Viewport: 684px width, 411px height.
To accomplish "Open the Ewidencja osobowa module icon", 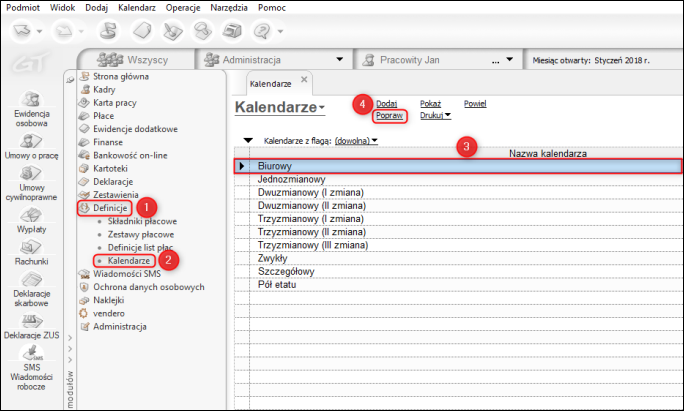I will coord(31,99).
